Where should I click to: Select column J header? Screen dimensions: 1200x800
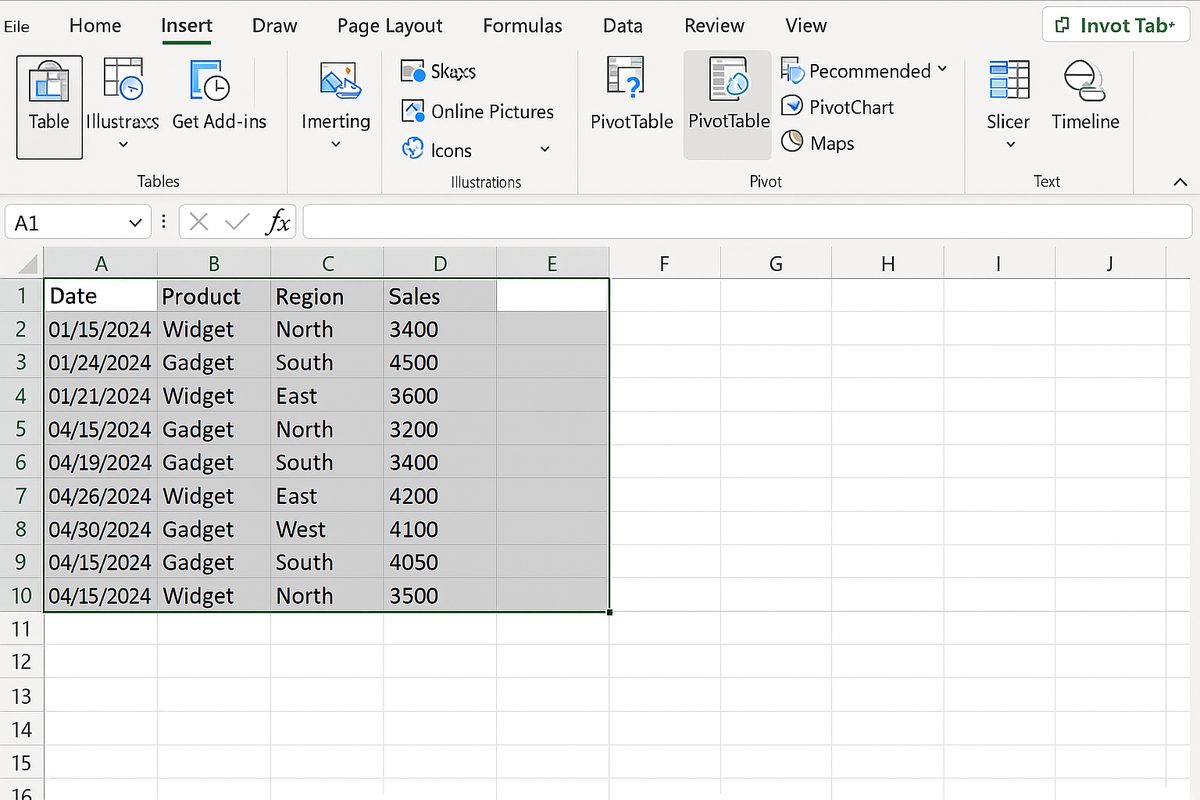tap(1110, 264)
